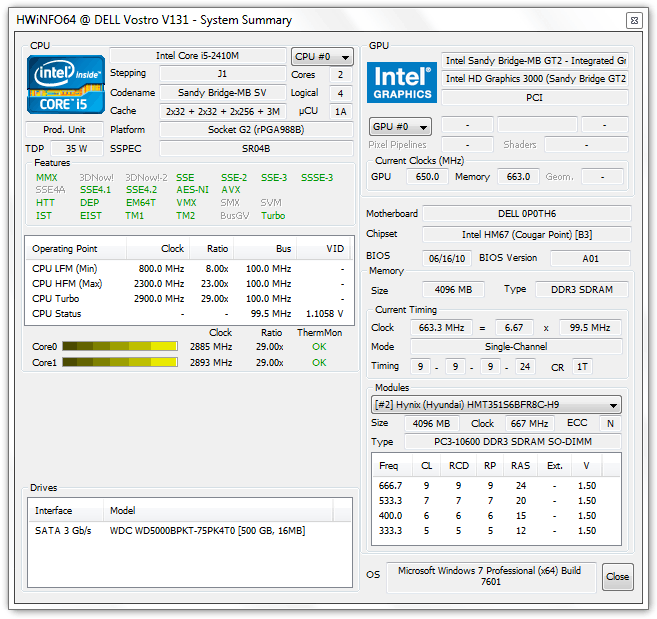Click the memory clock 663.3 MHz
This screenshot has height=619, width=657.
point(441,328)
